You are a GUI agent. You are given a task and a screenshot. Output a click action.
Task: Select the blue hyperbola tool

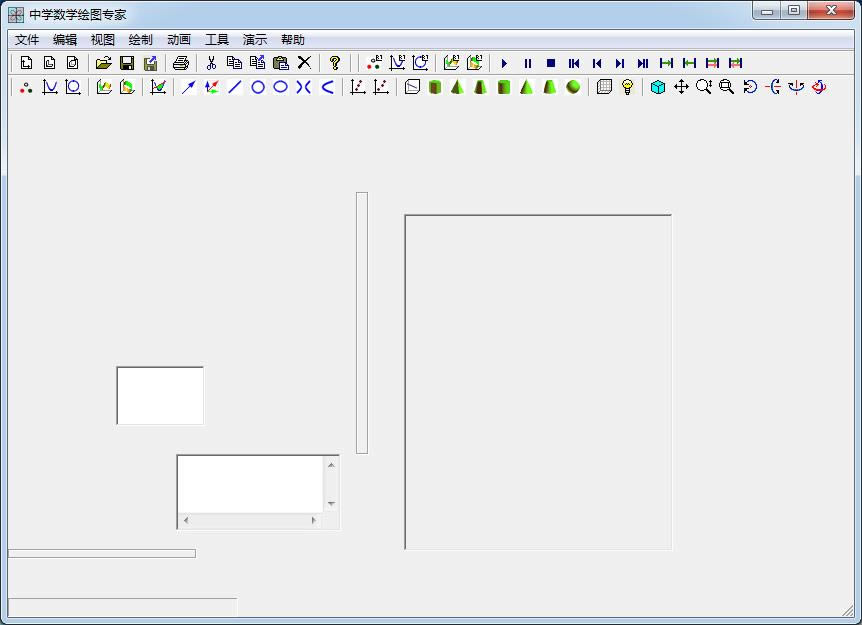(x=303, y=87)
